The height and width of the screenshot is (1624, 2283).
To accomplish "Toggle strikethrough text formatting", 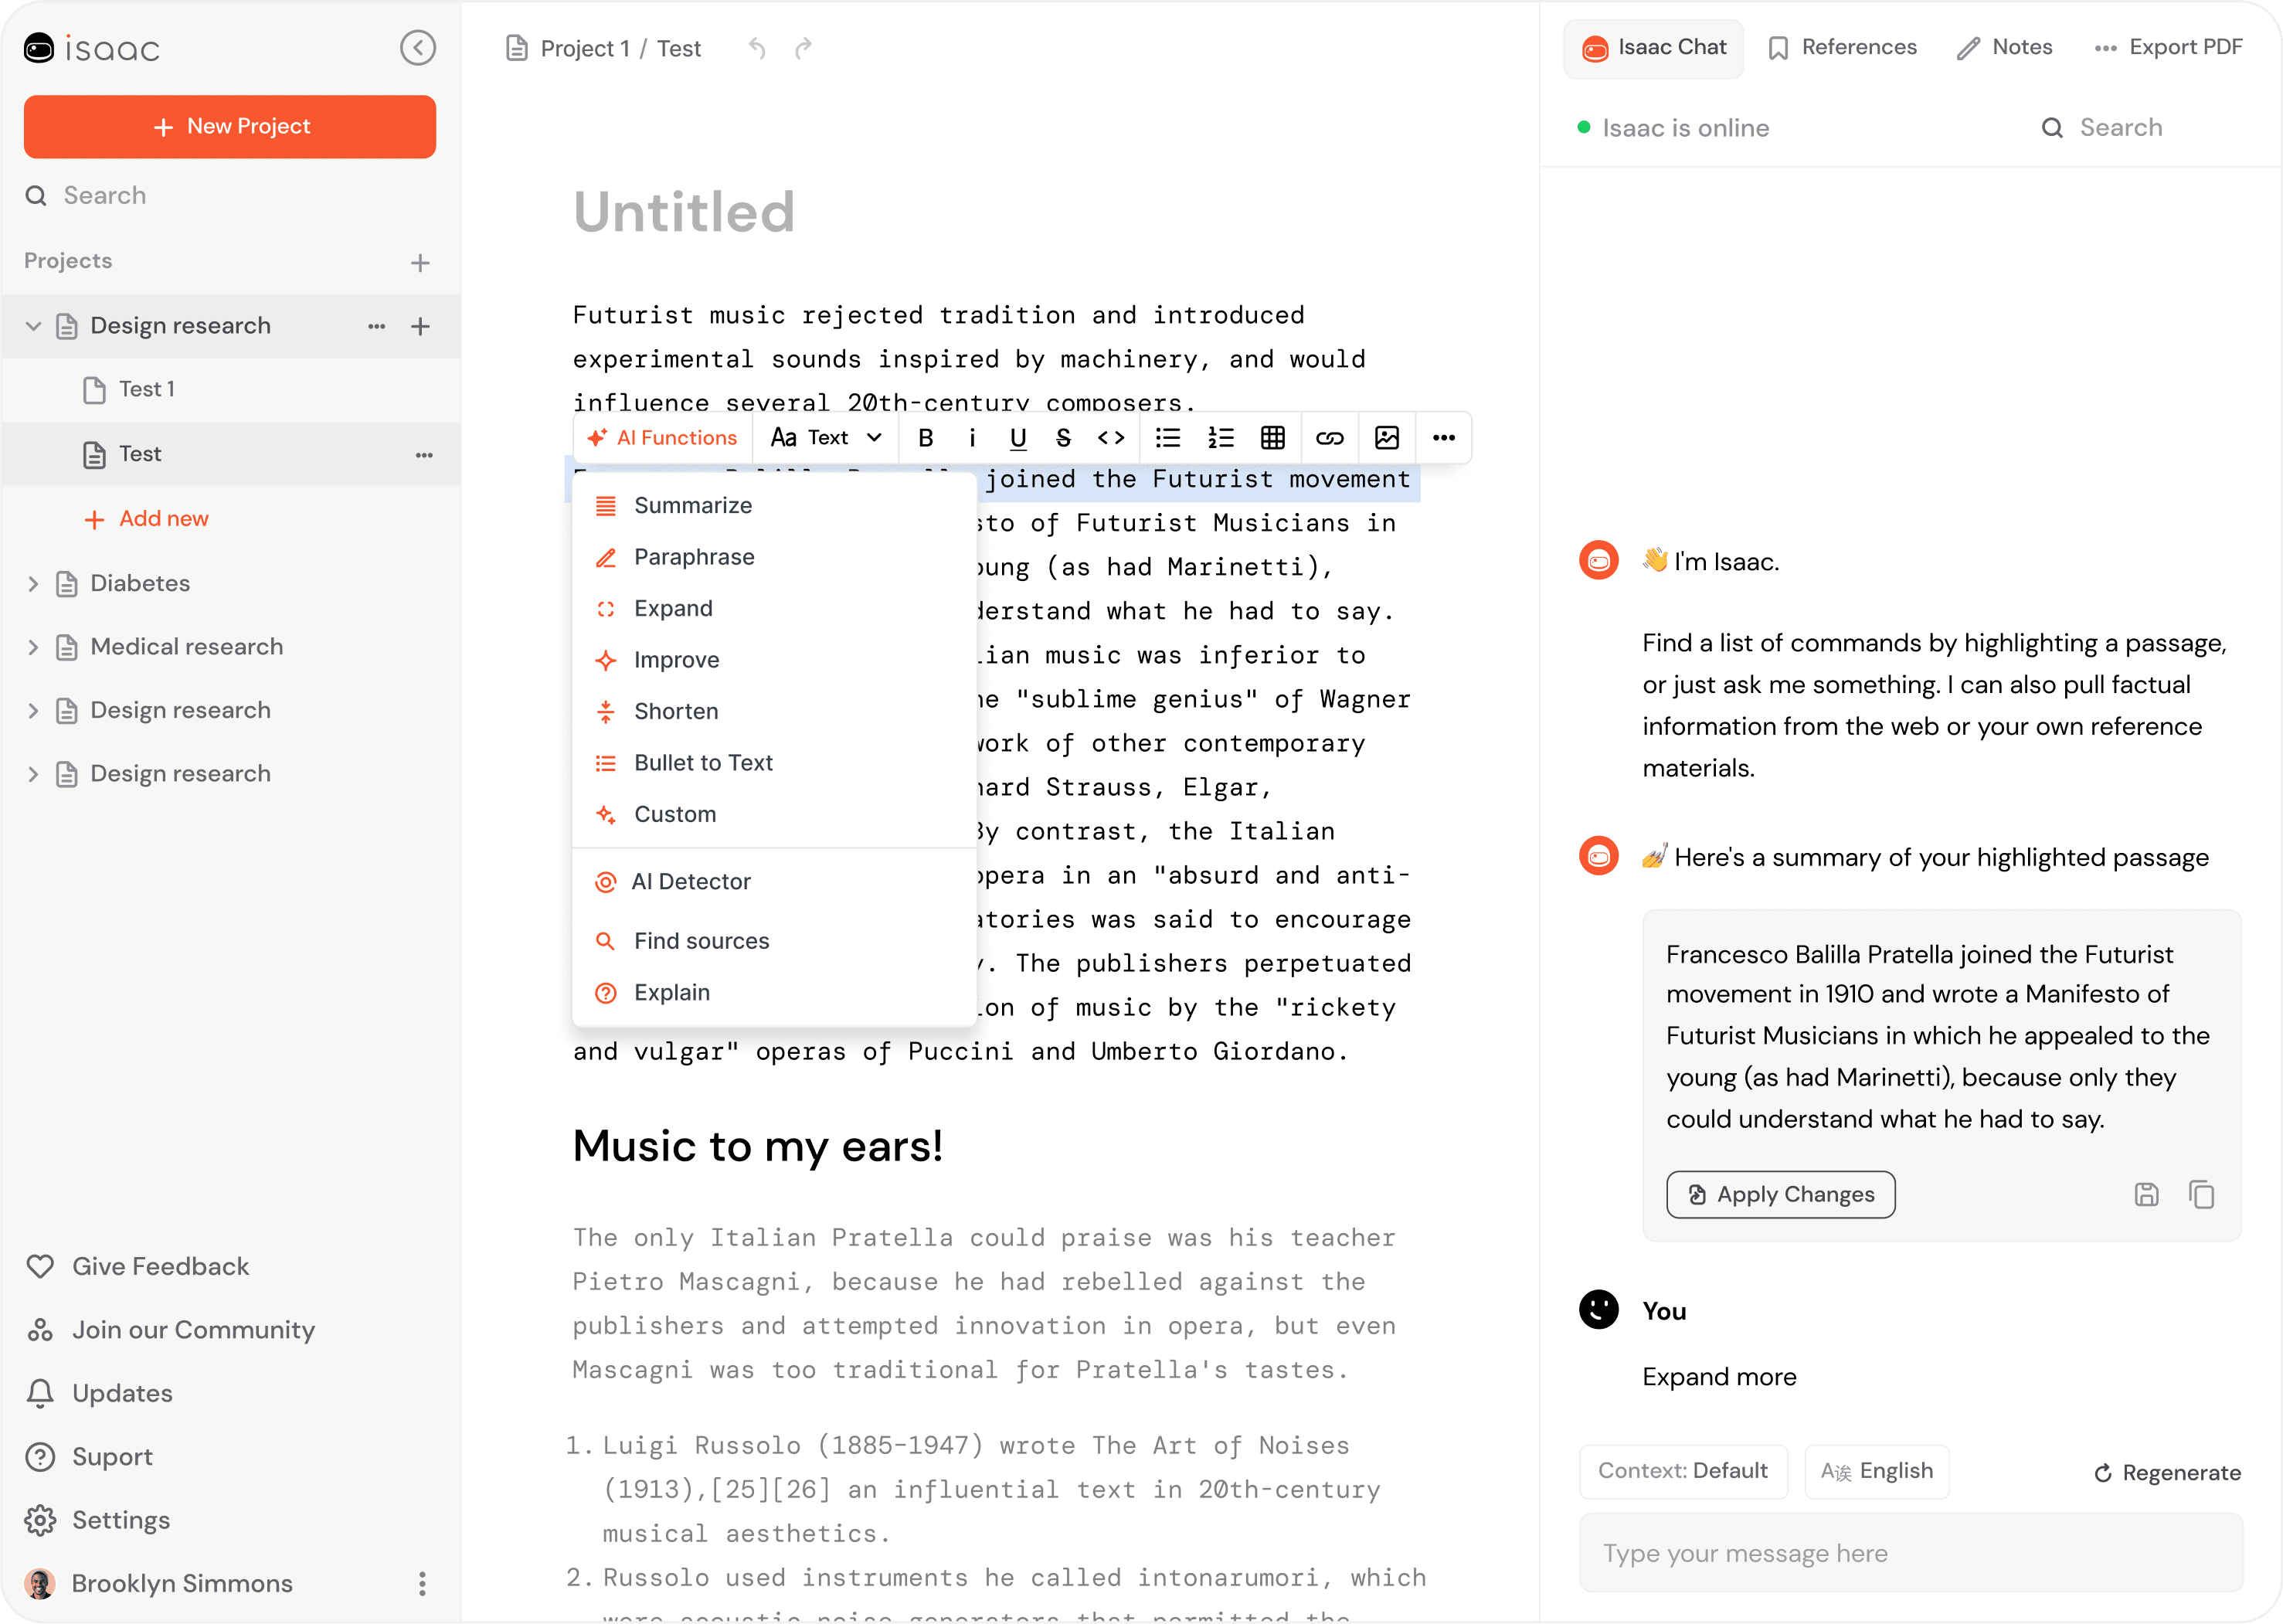I will click(x=1063, y=438).
